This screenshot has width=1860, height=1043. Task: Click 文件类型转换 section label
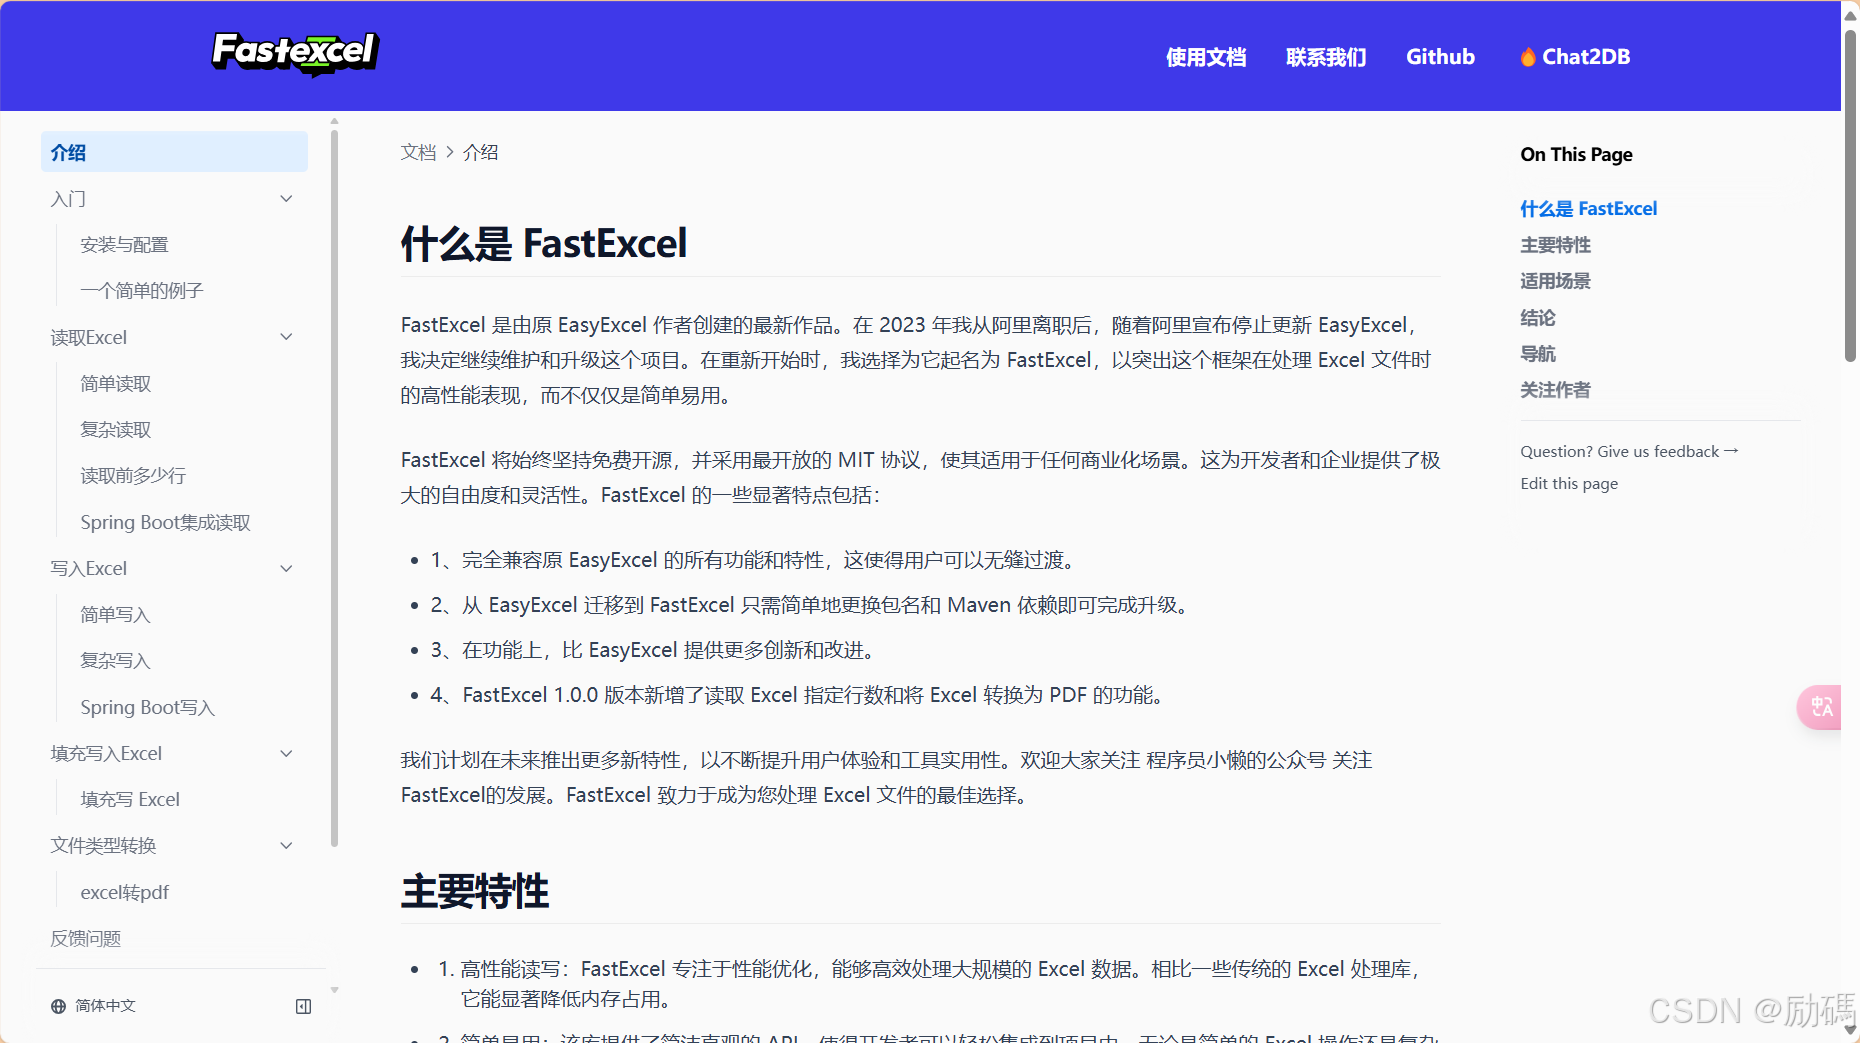click(103, 846)
